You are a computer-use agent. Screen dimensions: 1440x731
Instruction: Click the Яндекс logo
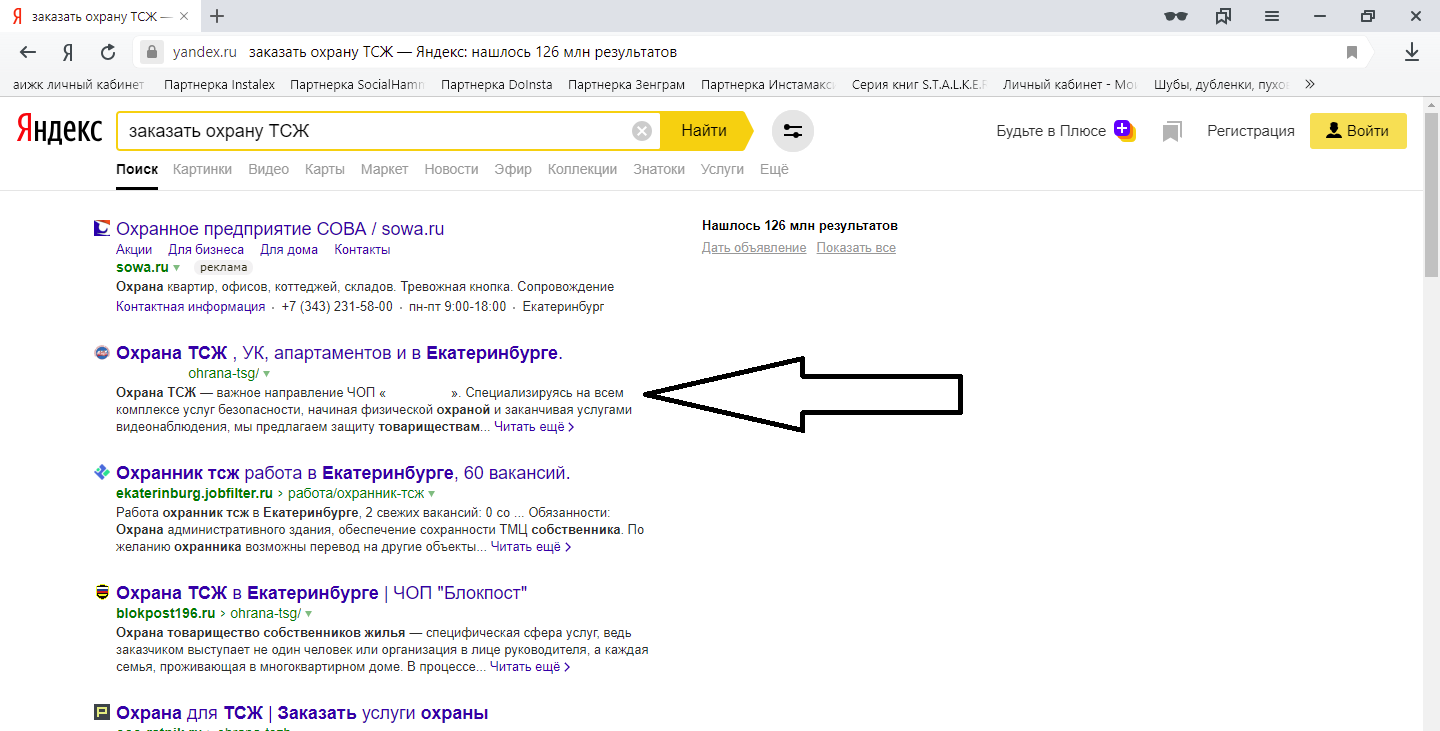[x=59, y=130]
